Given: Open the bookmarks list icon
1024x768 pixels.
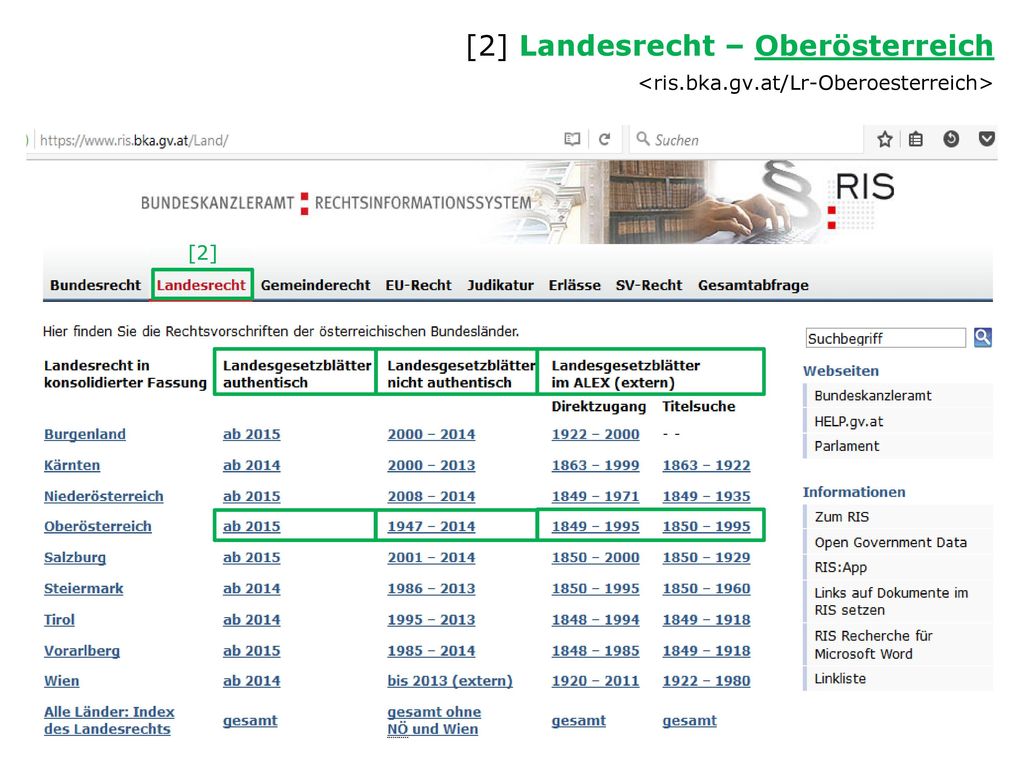Looking at the screenshot, I should point(916,139).
